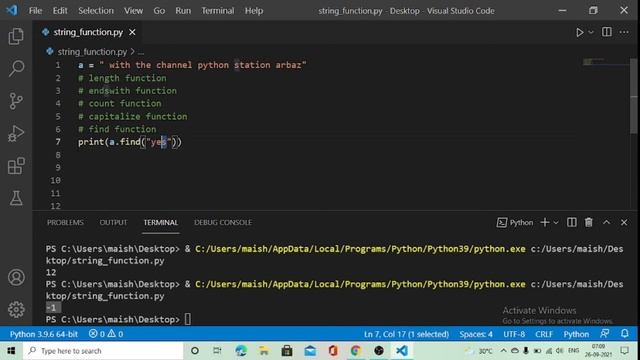Open the launch profile dropdown arrow
640x360 pixels.
point(556,223)
